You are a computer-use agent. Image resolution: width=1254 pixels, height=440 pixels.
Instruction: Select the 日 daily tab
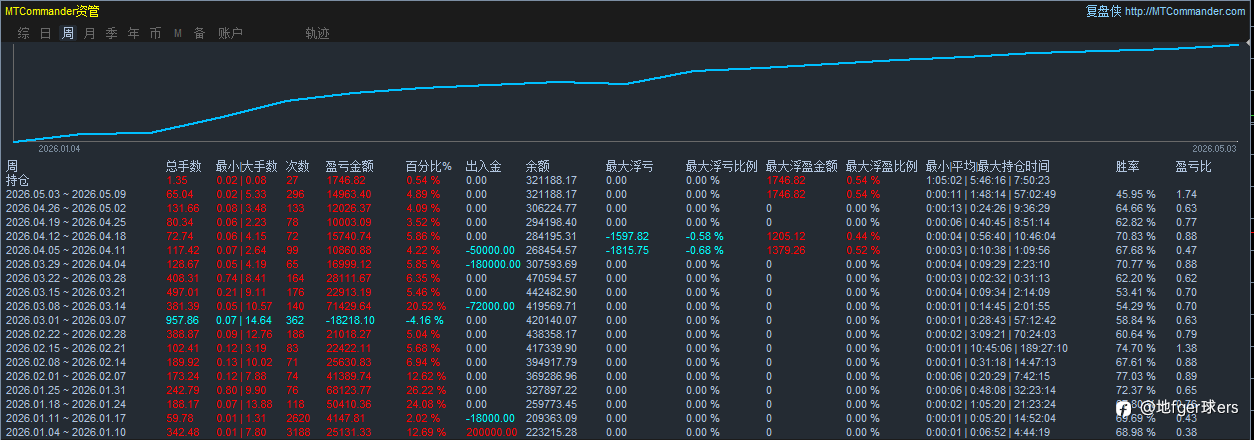coord(46,33)
